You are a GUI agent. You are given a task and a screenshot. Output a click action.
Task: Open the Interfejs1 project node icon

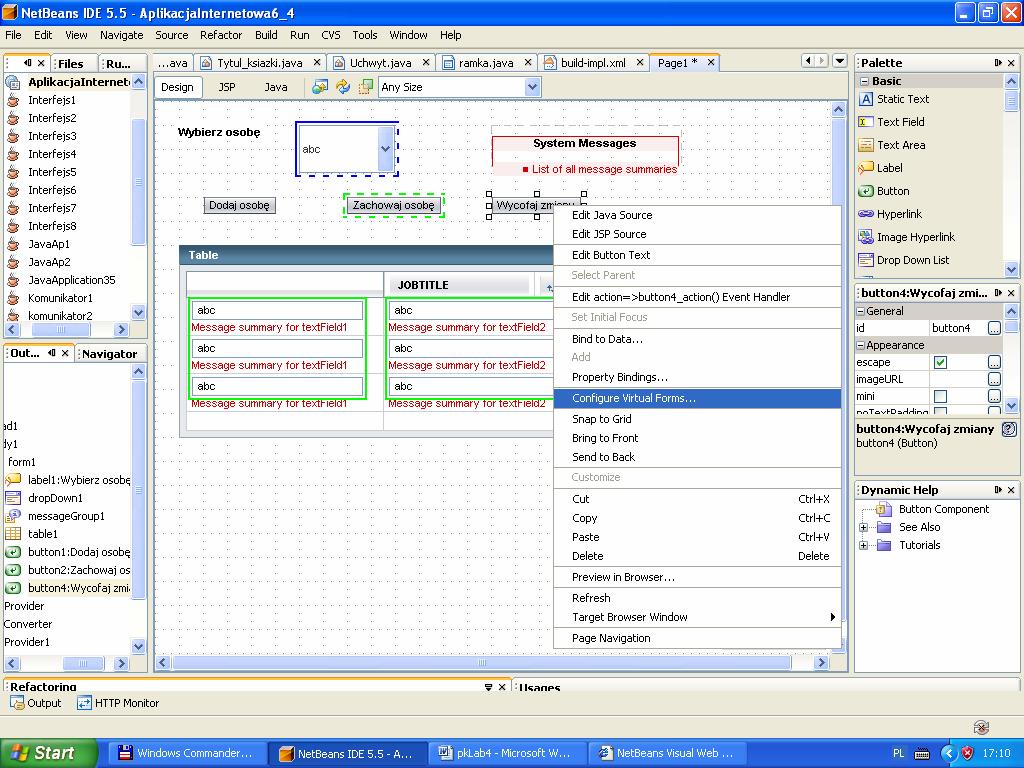coord(13,100)
